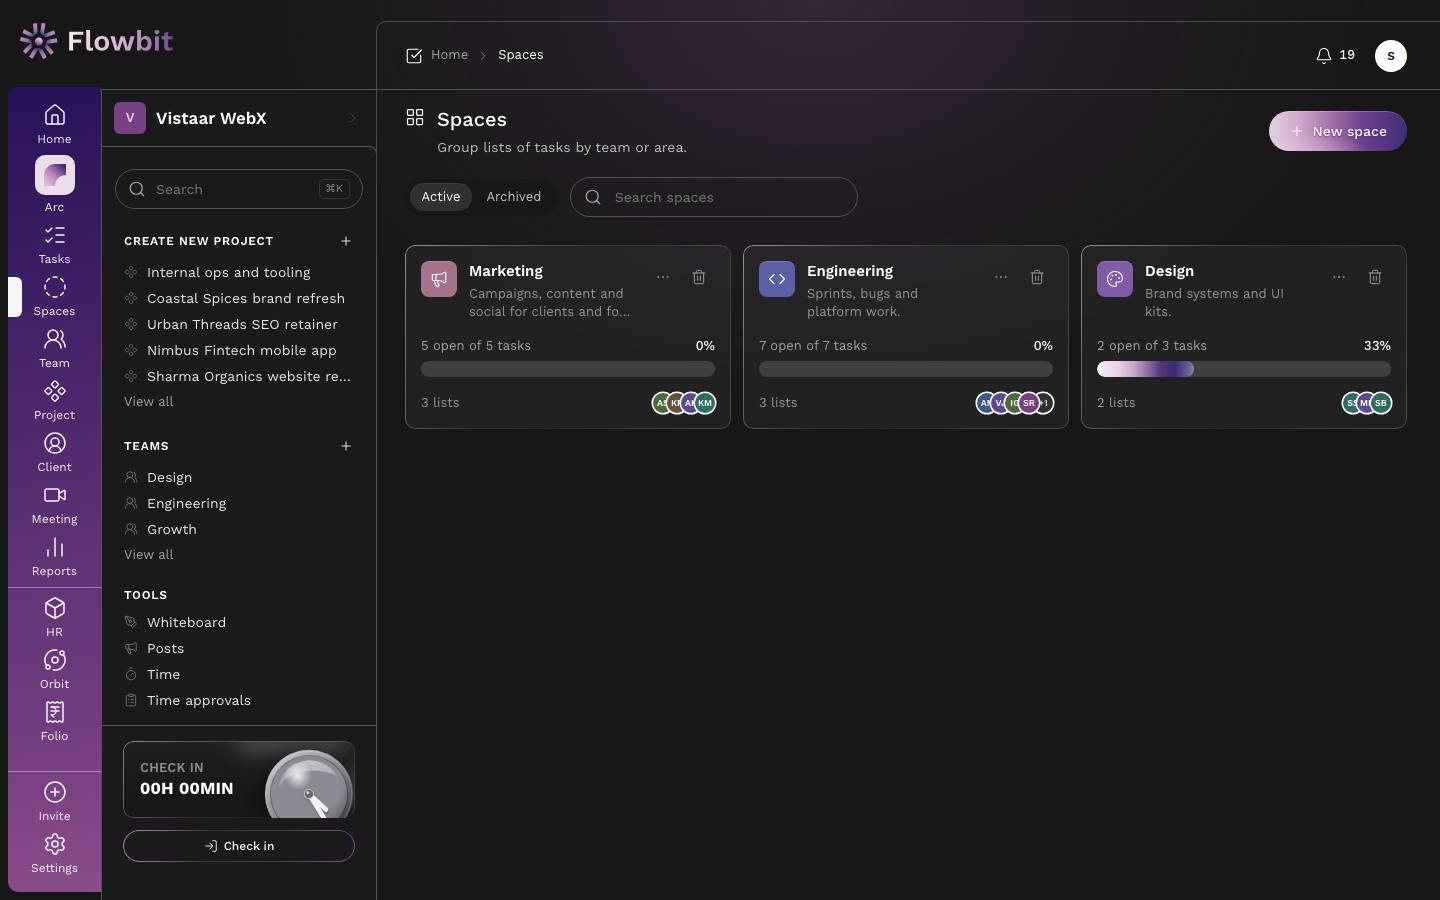Click the New space button
Image resolution: width=1440 pixels, height=900 pixels.
pyautogui.click(x=1338, y=131)
